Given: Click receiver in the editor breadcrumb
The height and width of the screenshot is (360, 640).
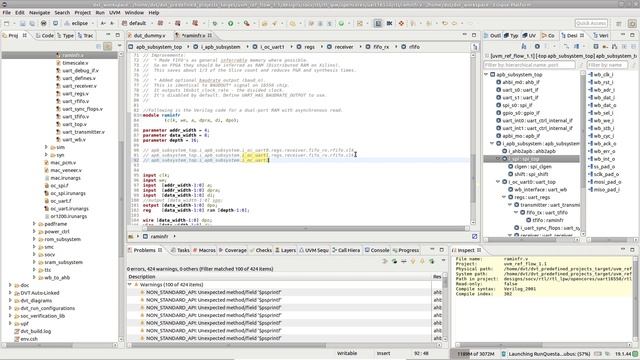Looking at the screenshot, I should 344,47.
